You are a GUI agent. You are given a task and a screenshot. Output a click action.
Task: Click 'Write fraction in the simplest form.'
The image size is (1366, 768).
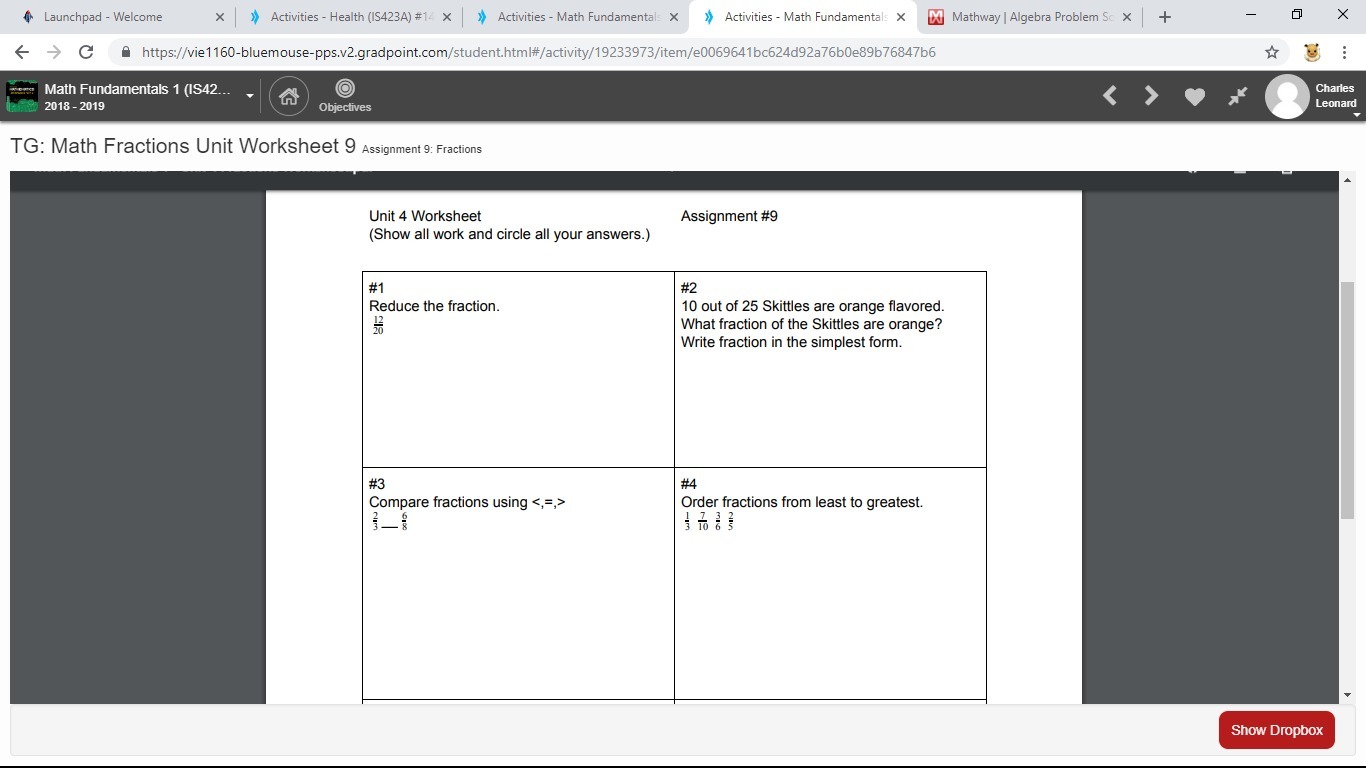(792, 342)
